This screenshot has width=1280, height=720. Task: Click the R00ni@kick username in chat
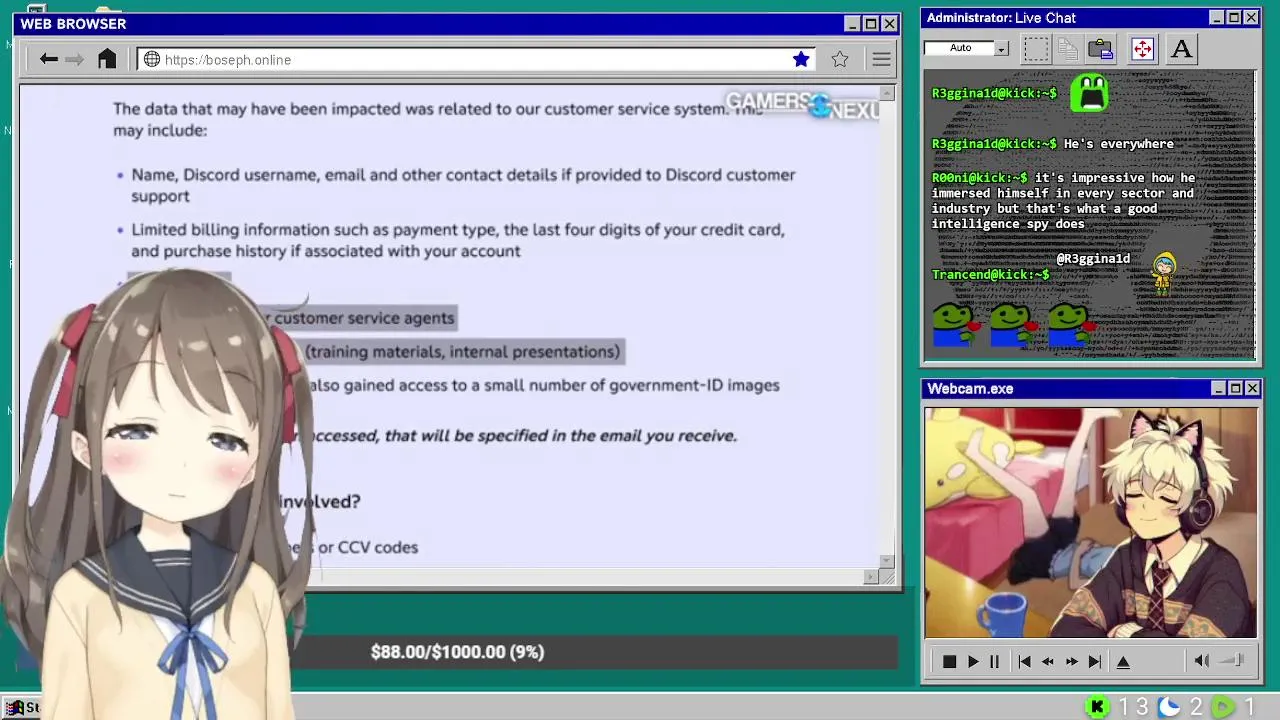(x=979, y=178)
